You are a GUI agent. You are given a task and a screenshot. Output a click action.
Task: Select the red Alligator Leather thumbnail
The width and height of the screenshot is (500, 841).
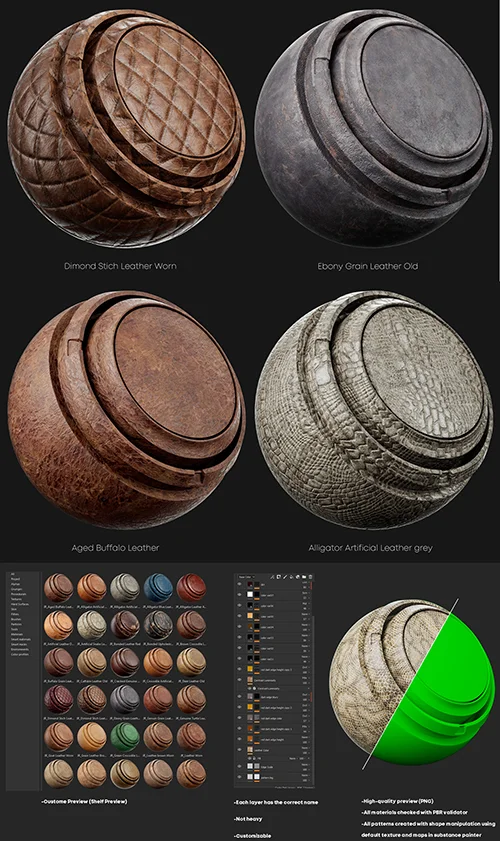point(192,588)
